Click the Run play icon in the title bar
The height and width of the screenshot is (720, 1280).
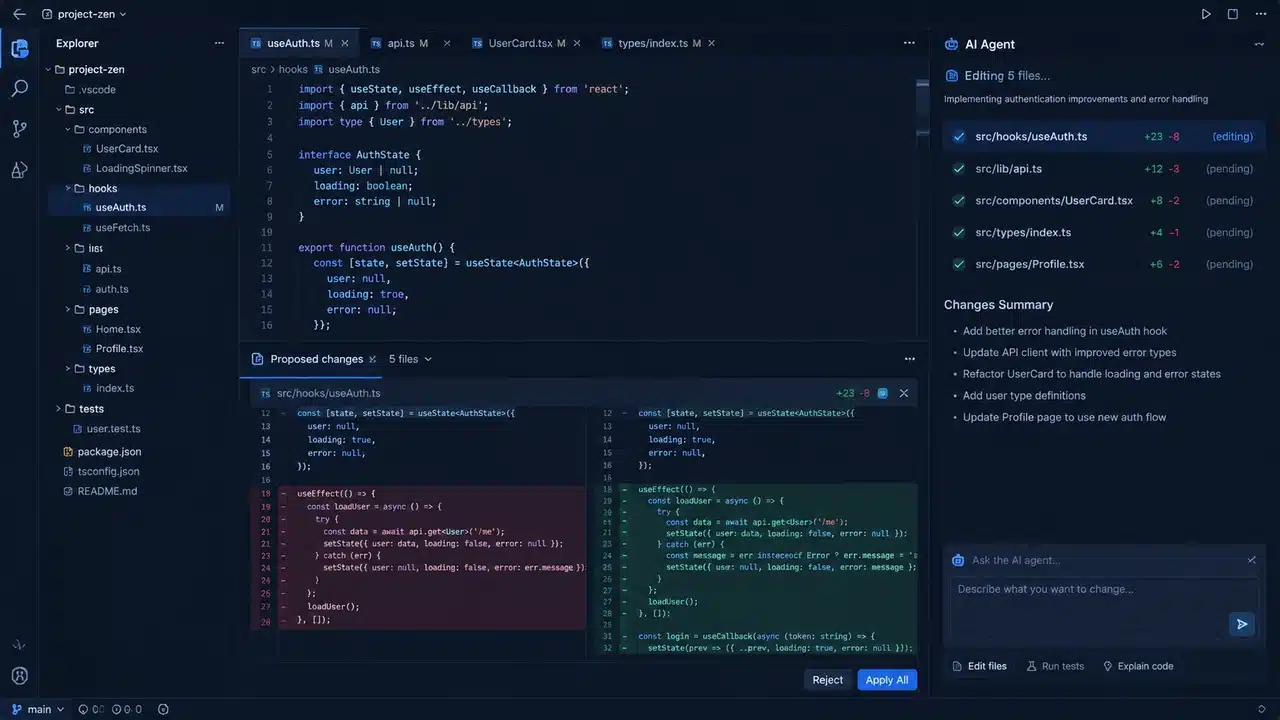point(1206,14)
